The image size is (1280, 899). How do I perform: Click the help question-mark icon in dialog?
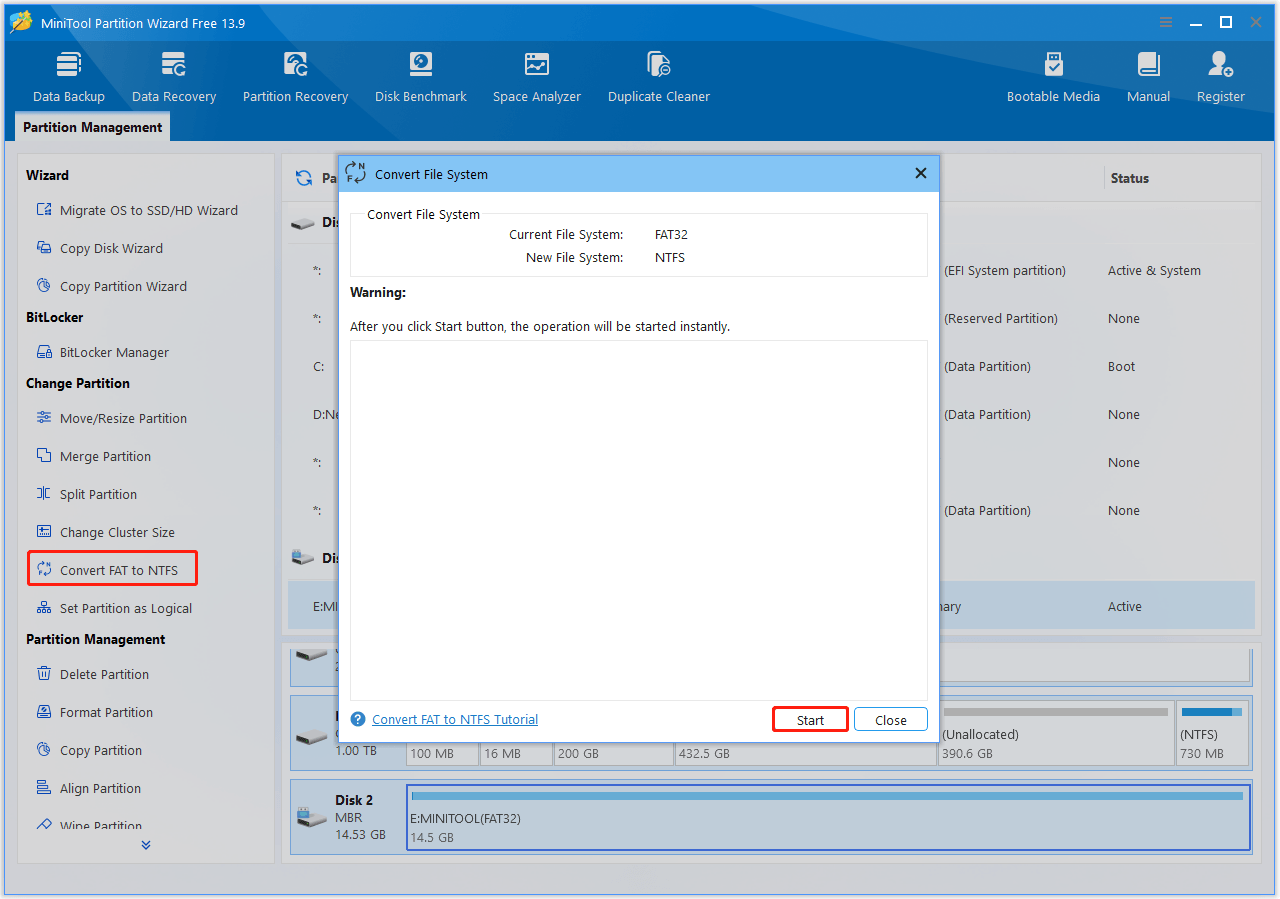(x=358, y=719)
